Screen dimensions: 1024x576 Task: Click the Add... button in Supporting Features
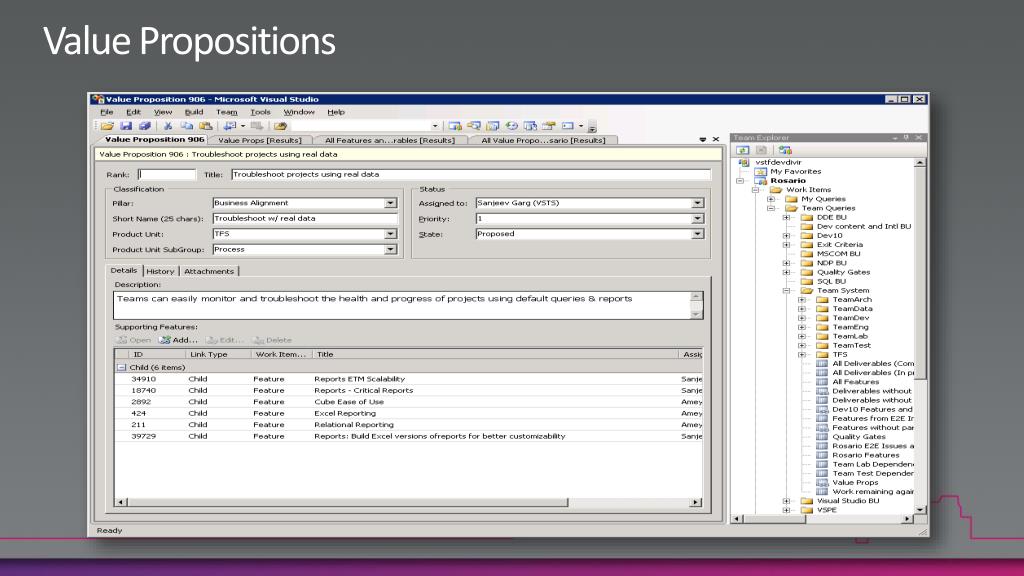tap(178, 340)
